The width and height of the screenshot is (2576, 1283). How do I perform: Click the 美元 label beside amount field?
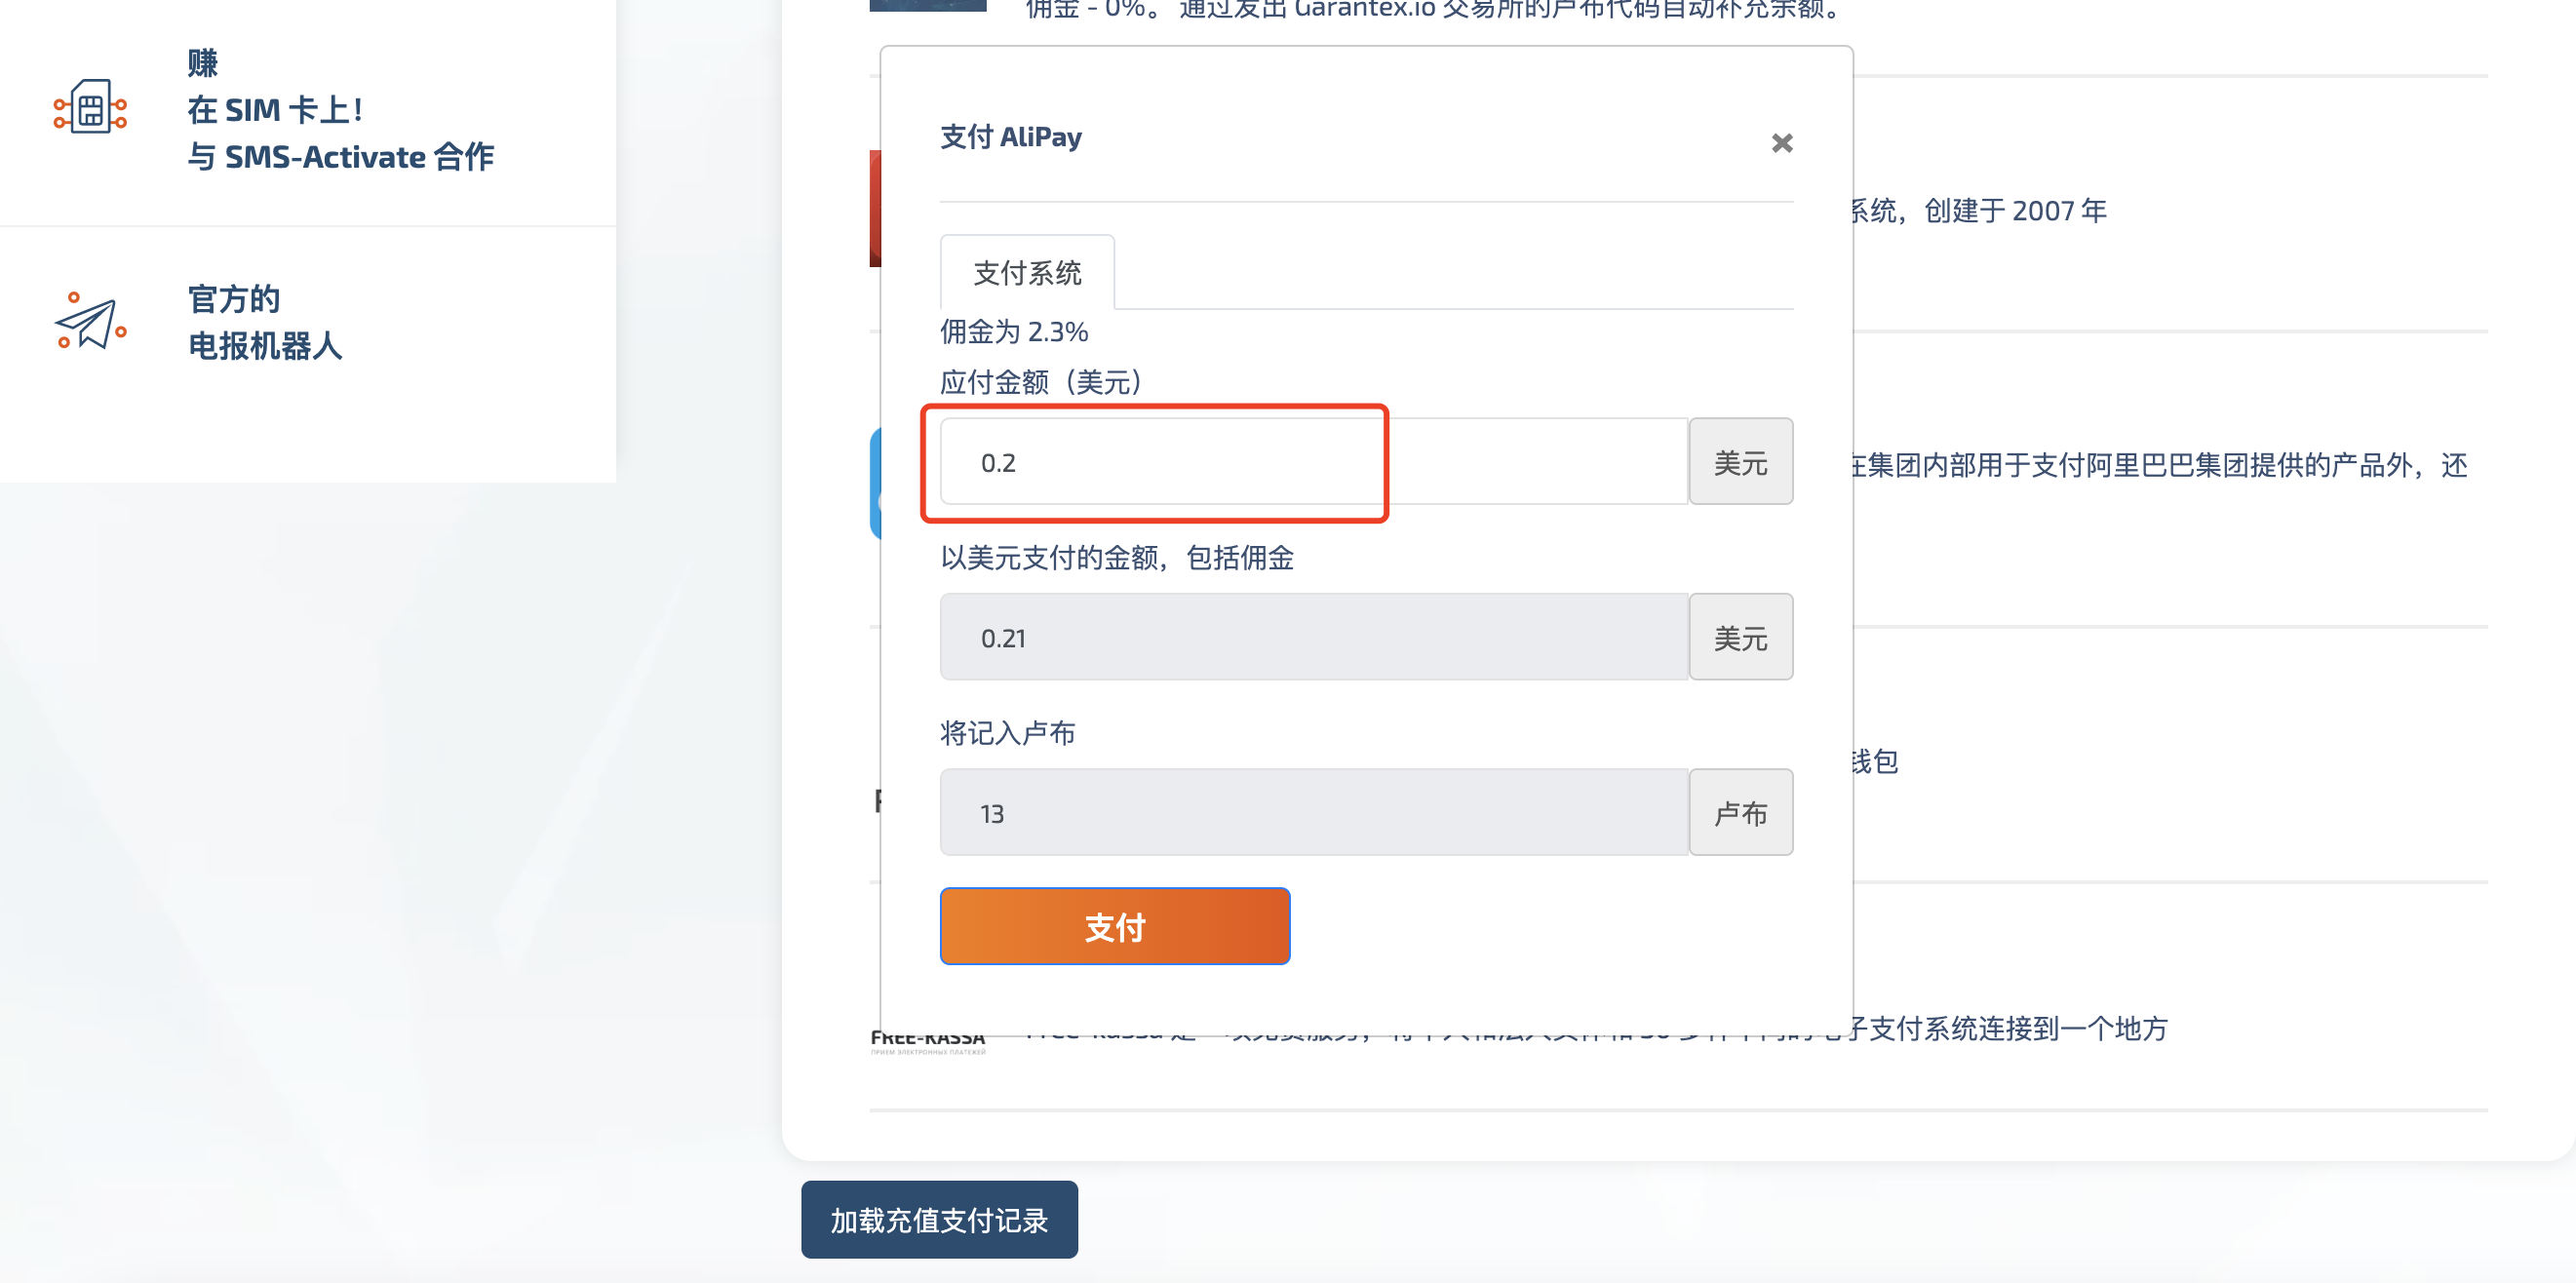coord(1740,462)
